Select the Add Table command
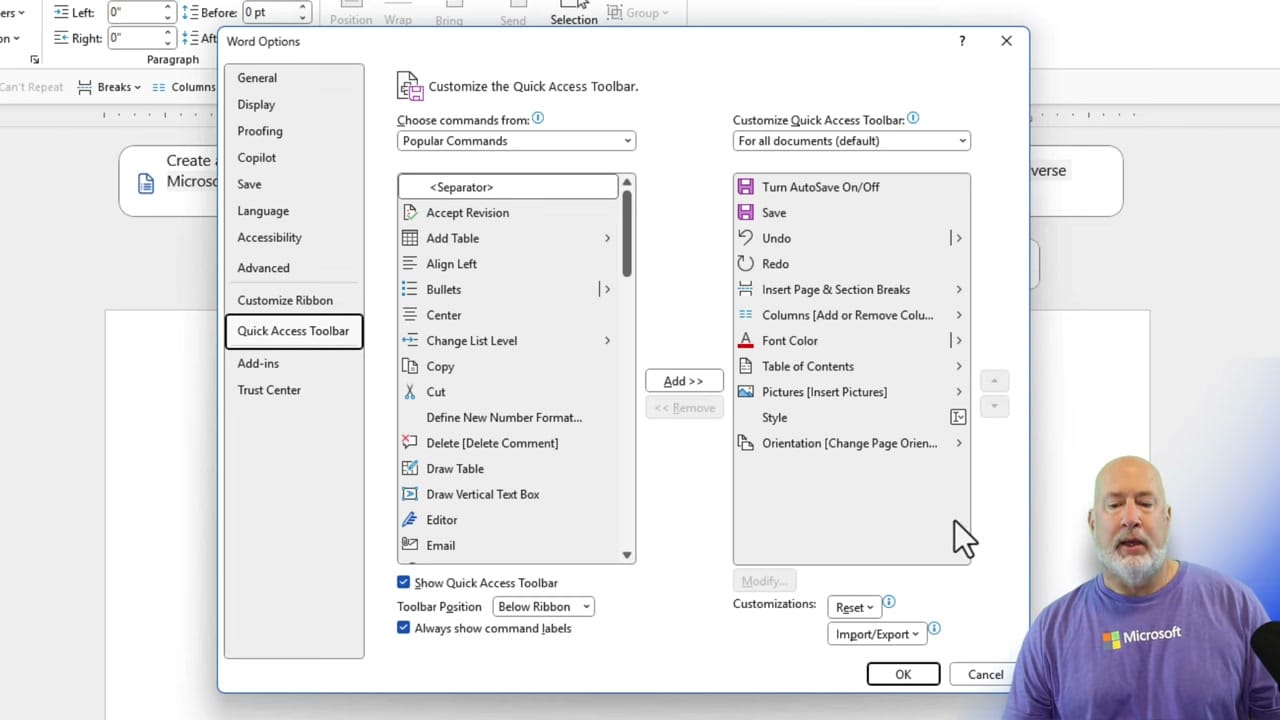1280x720 pixels. coord(452,238)
